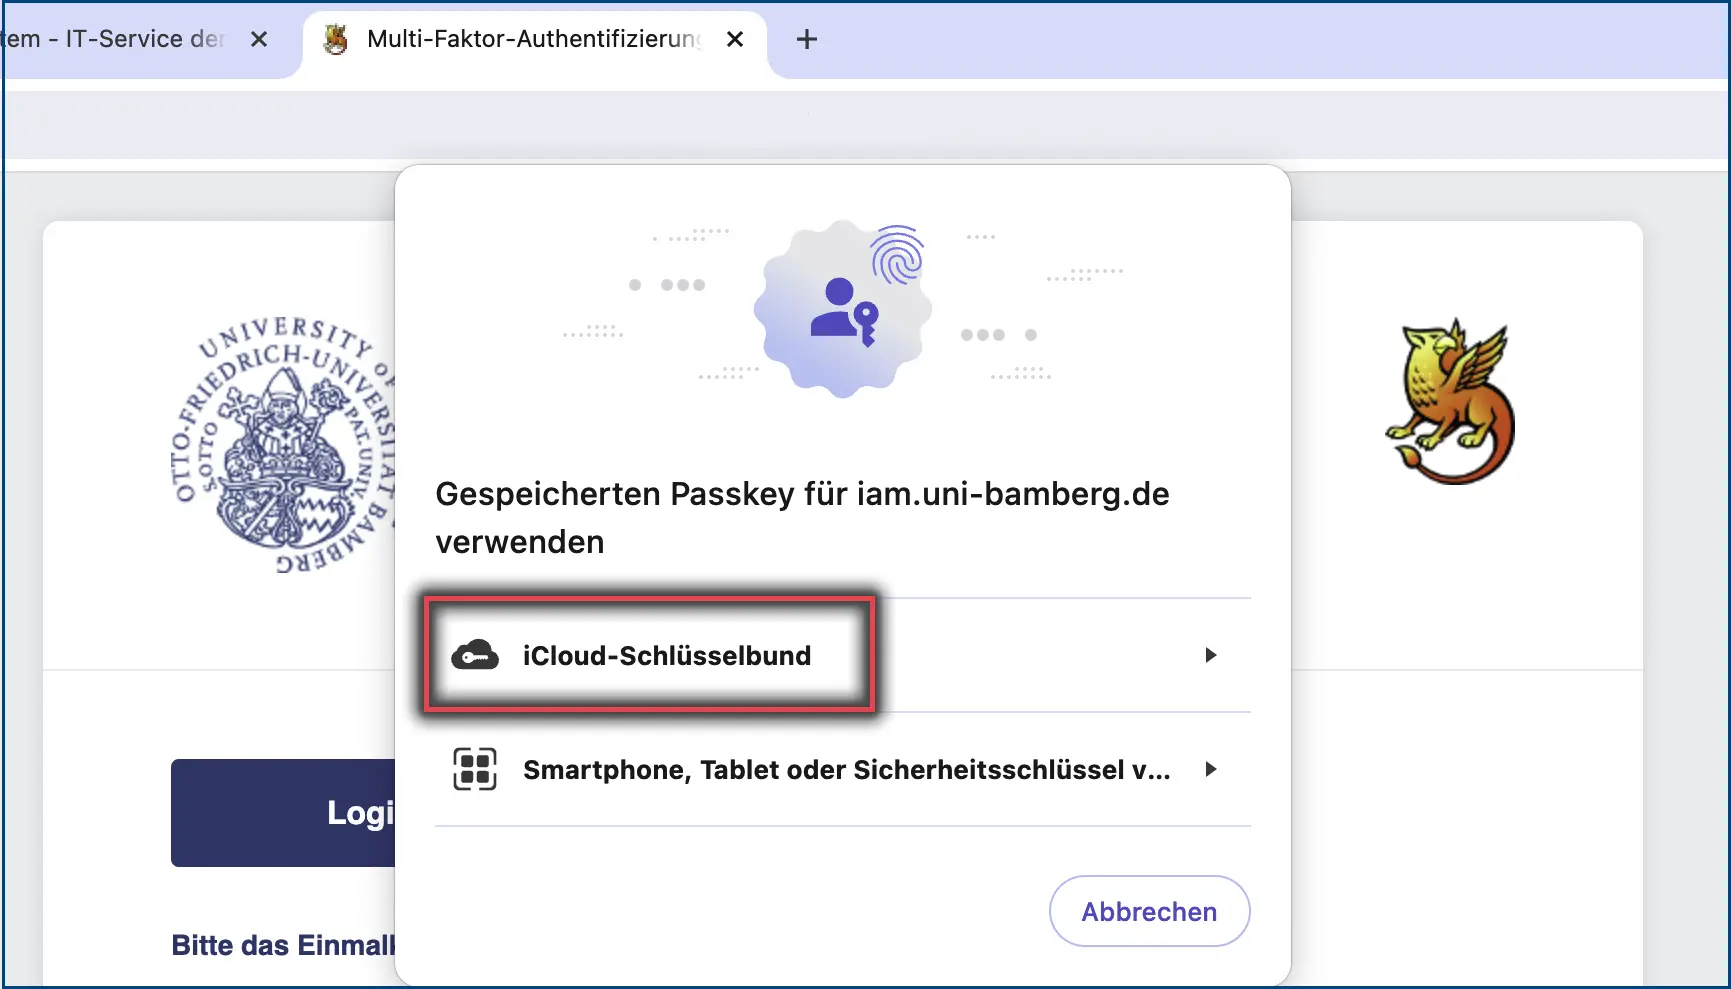
Task: Close the IT-Service browser tab
Action: pos(259,39)
